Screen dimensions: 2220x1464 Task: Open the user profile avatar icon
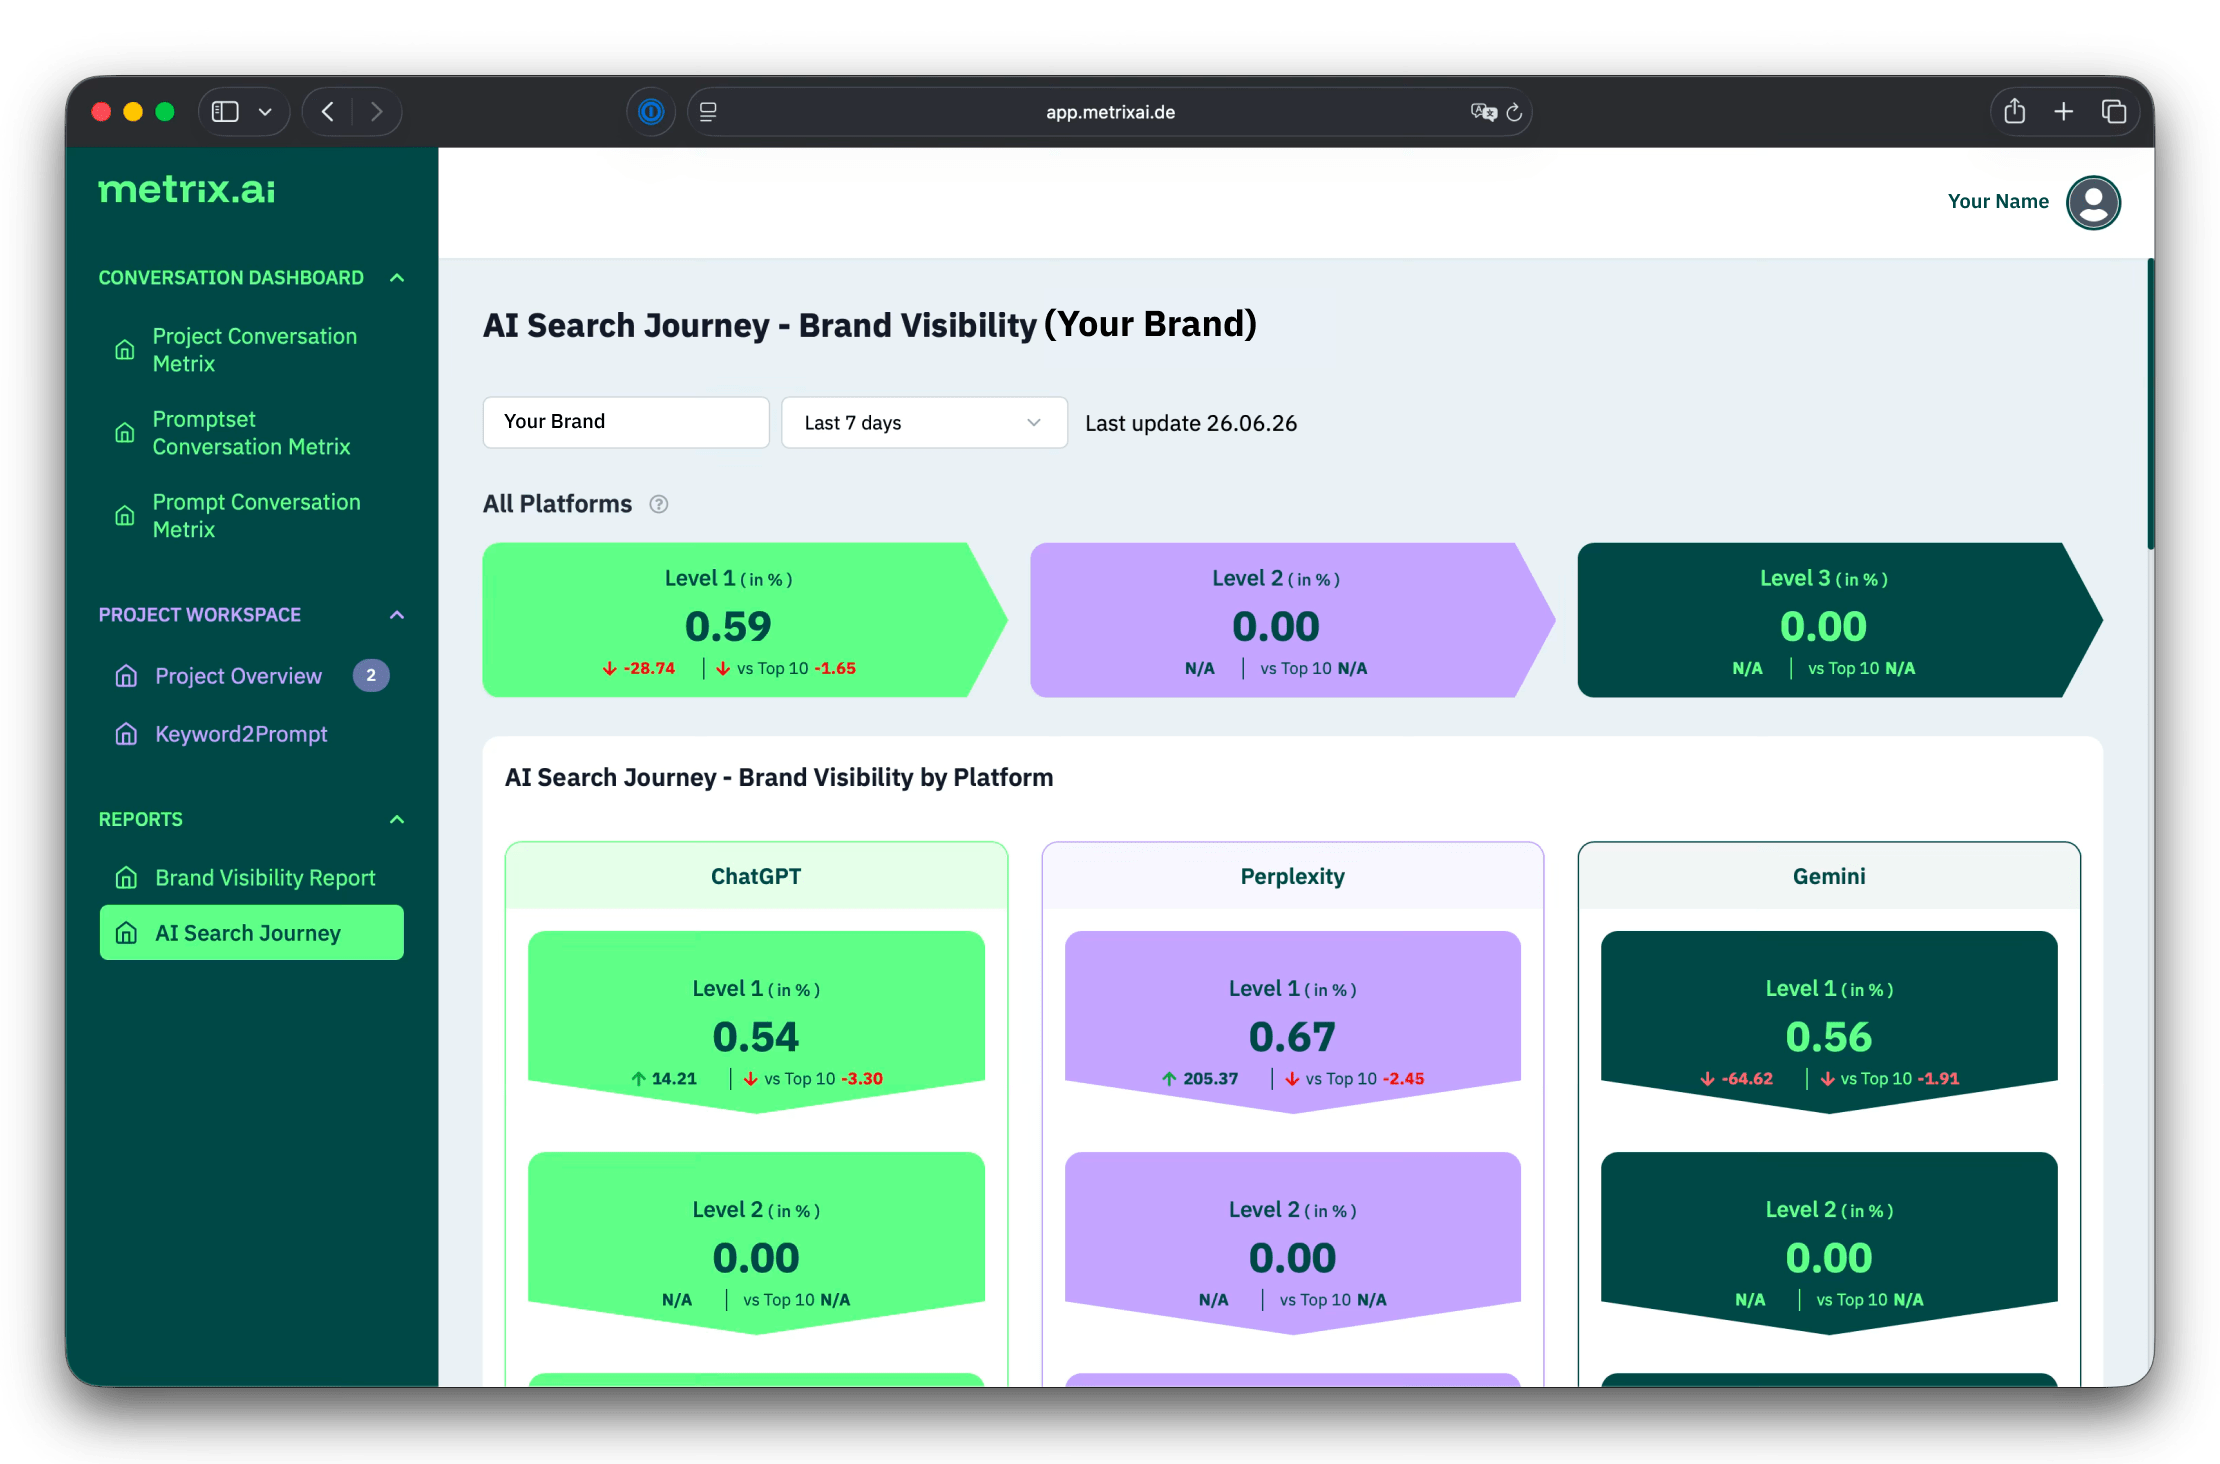click(x=2093, y=202)
